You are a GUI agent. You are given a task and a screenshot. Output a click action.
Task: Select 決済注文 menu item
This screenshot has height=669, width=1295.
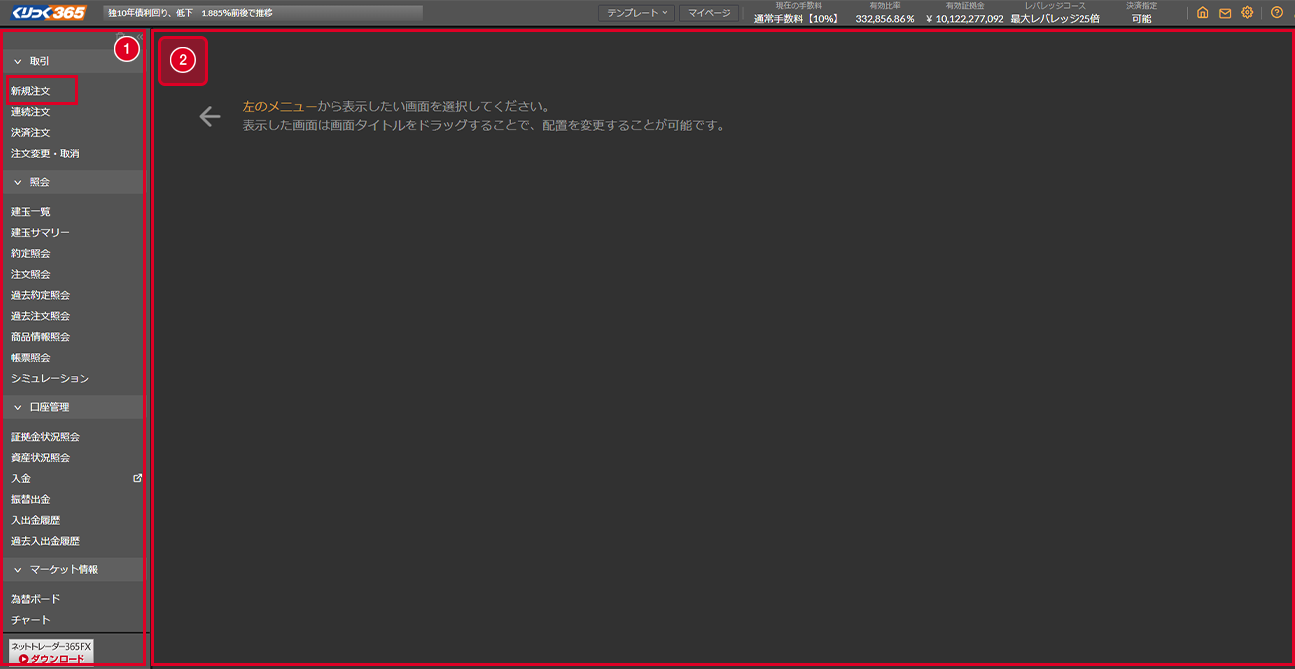click(31, 133)
